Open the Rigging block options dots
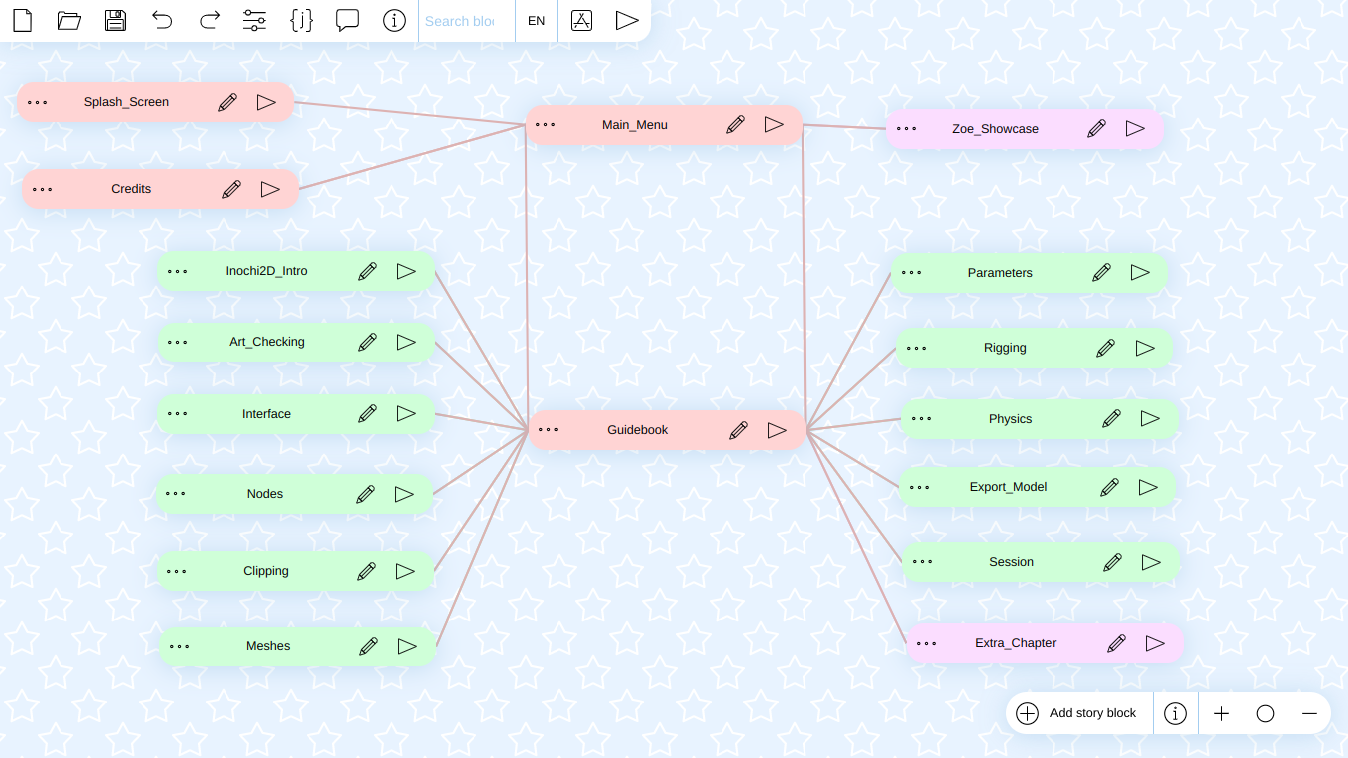 coord(917,348)
